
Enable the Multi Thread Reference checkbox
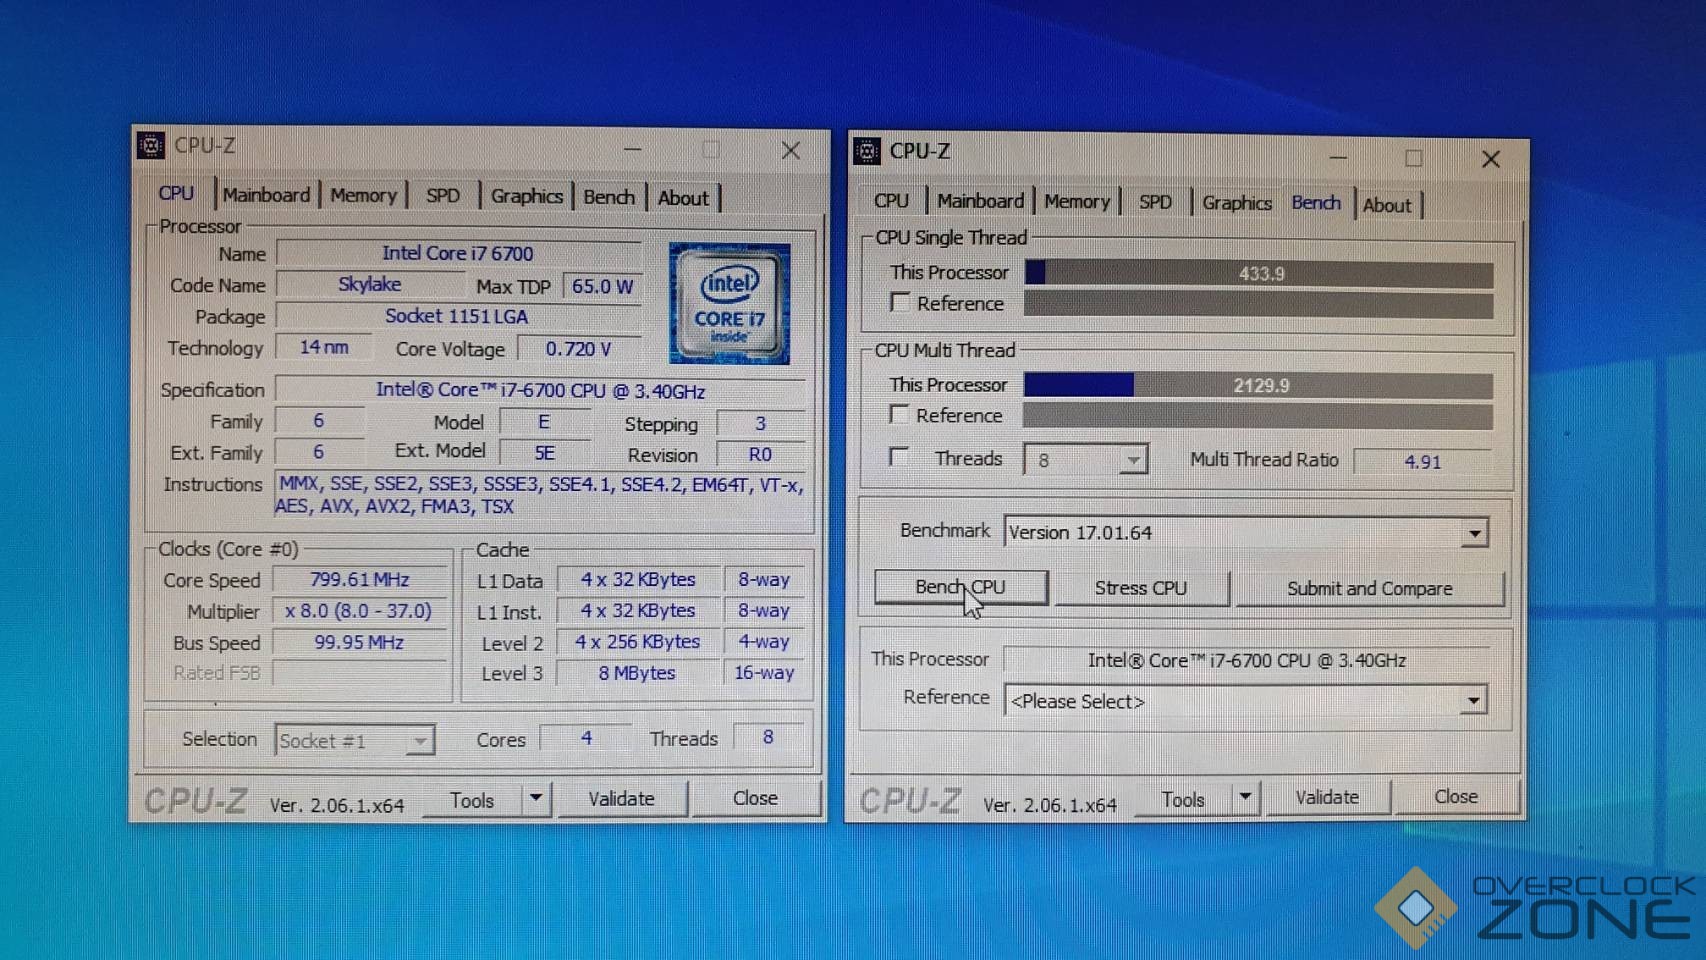tap(899, 414)
